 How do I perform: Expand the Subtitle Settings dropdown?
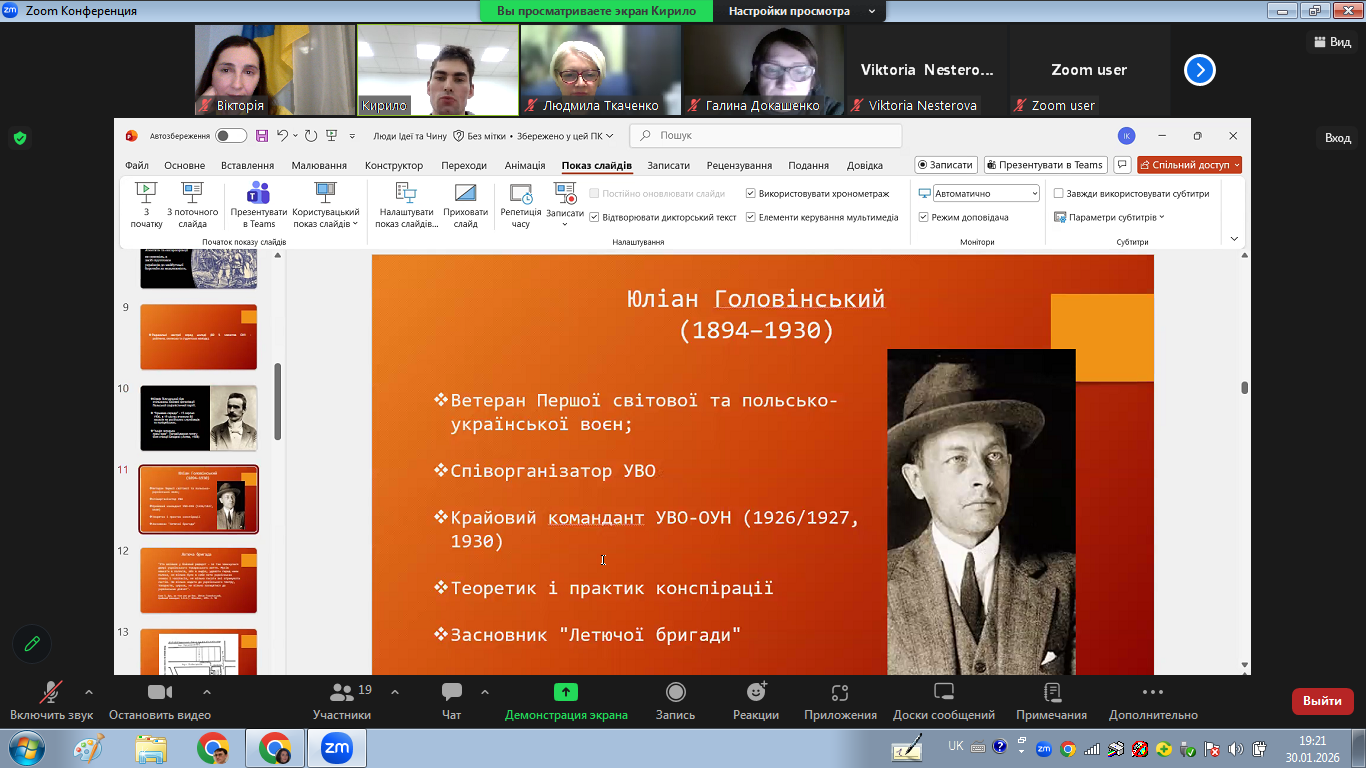1115,217
